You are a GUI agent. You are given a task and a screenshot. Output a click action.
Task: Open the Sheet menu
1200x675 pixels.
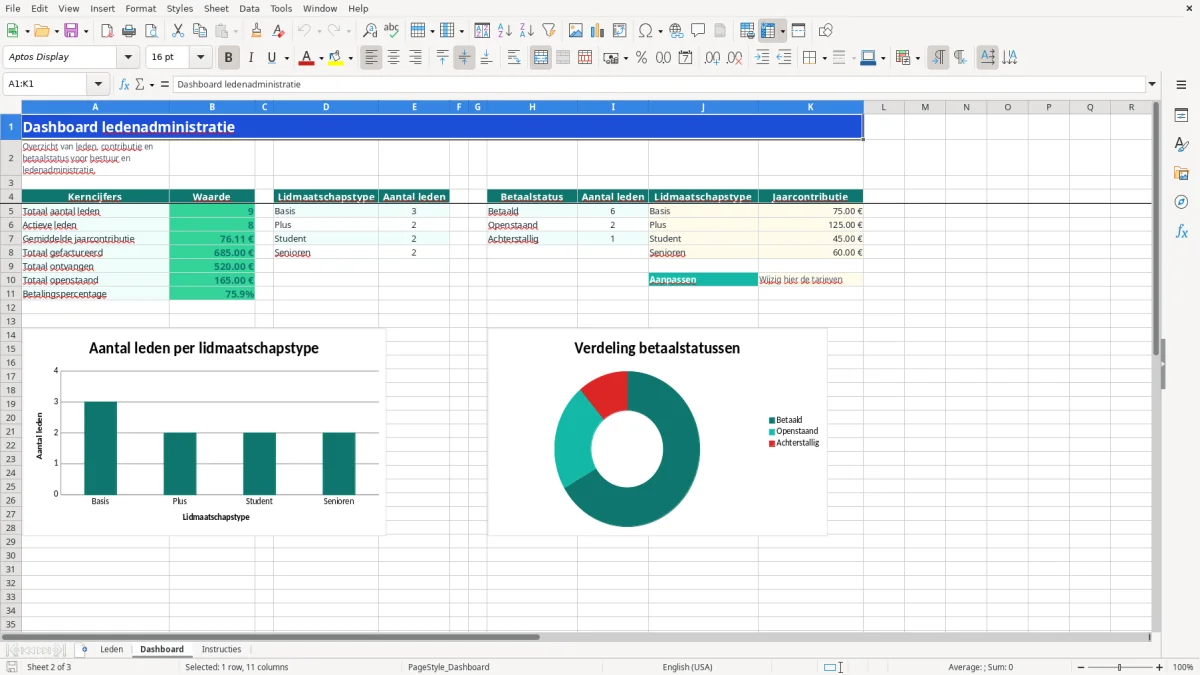pyautogui.click(x=216, y=8)
